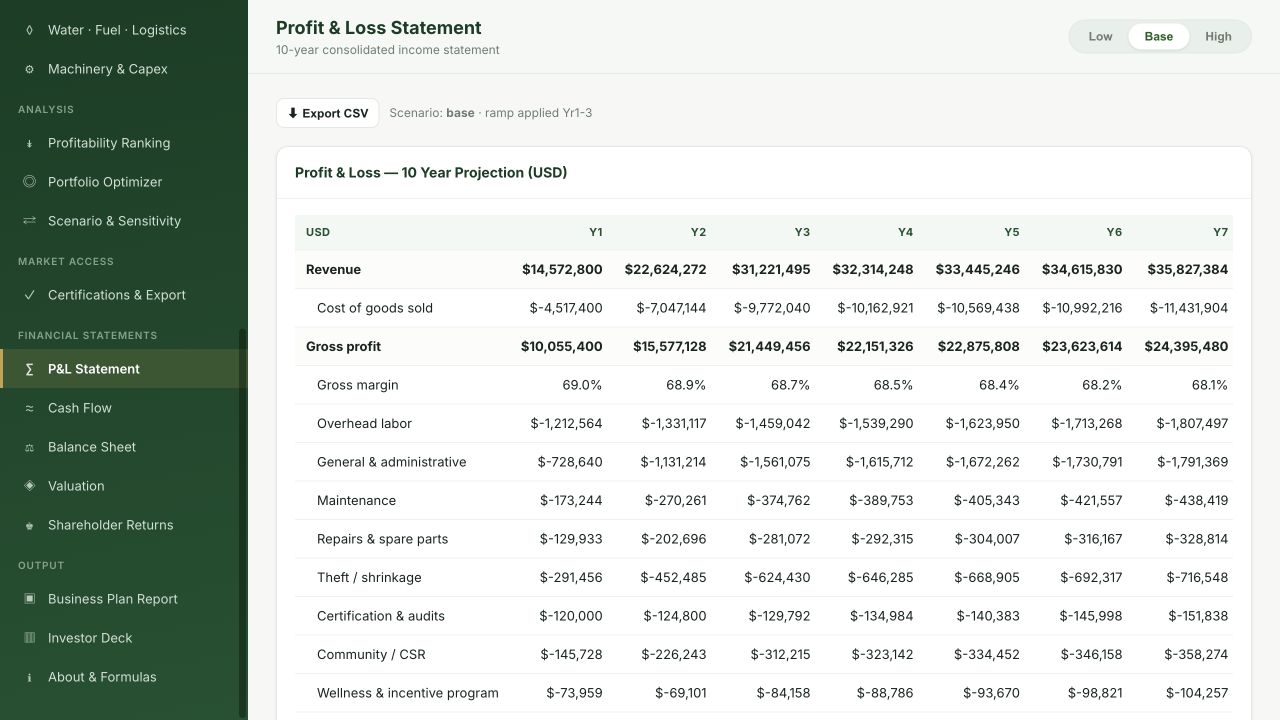
Task: Click the Repairs & spare parts label
Action: coord(383,539)
